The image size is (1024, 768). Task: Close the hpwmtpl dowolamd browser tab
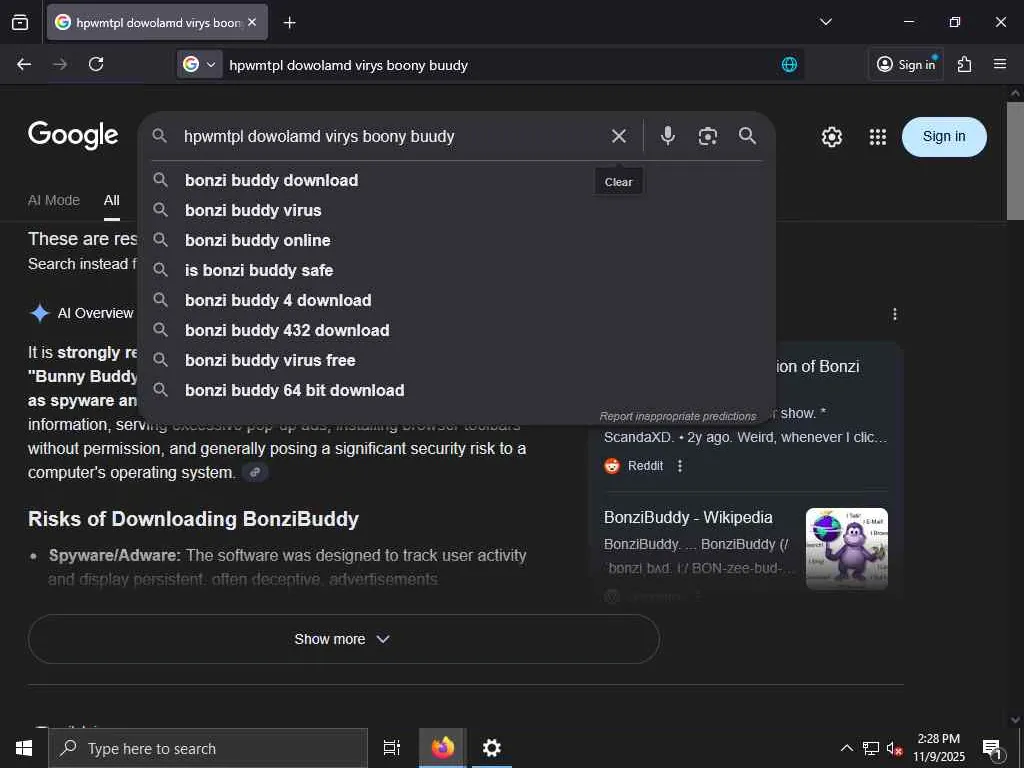[x=252, y=22]
